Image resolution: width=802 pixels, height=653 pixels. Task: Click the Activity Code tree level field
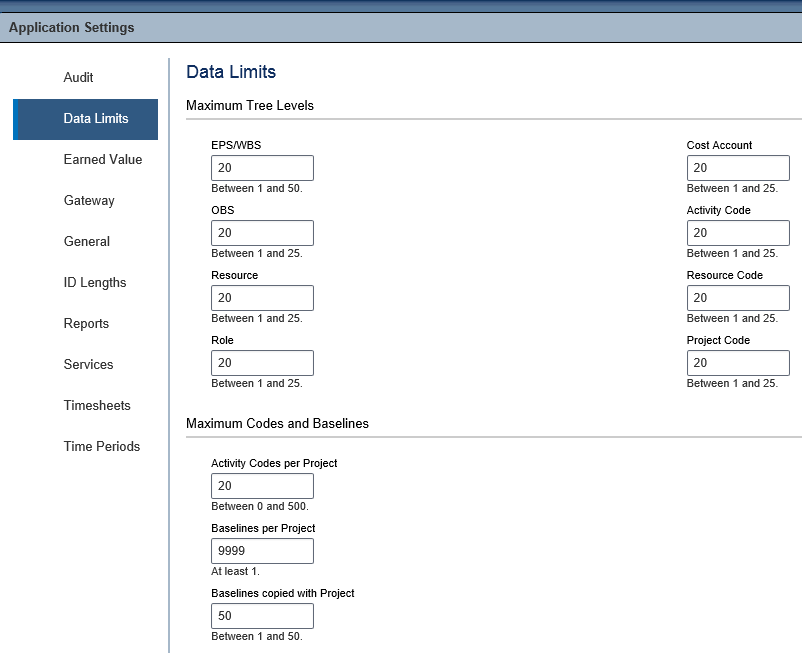(x=738, y=232)
